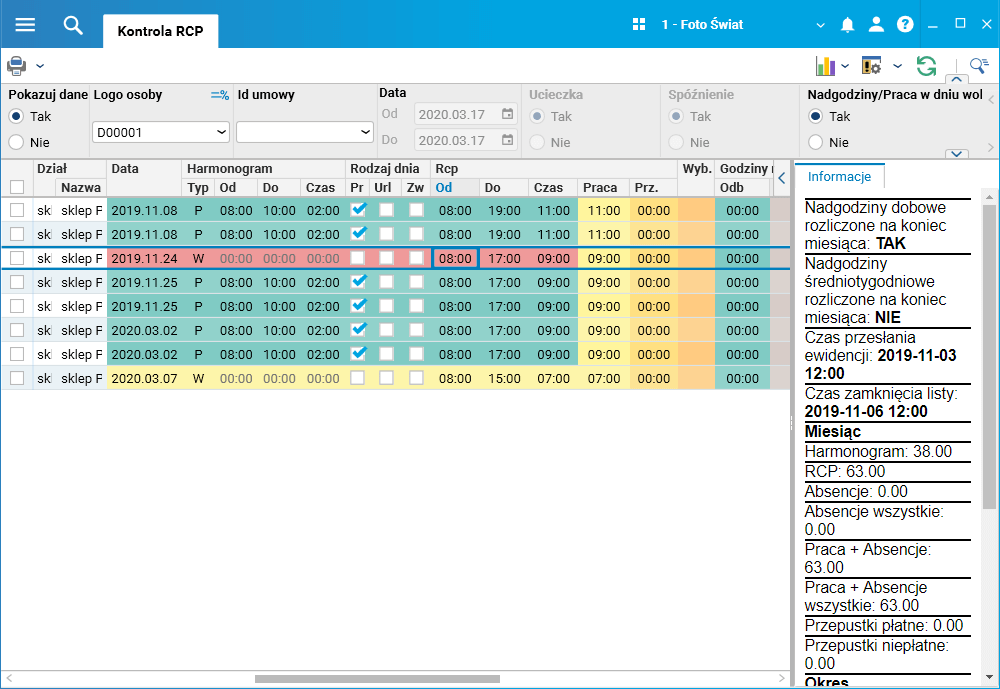Image resolution: width=1000 pixels, height=689 pixels.
Task: Open the notifications bell
Action: click(x=847, y=25)
